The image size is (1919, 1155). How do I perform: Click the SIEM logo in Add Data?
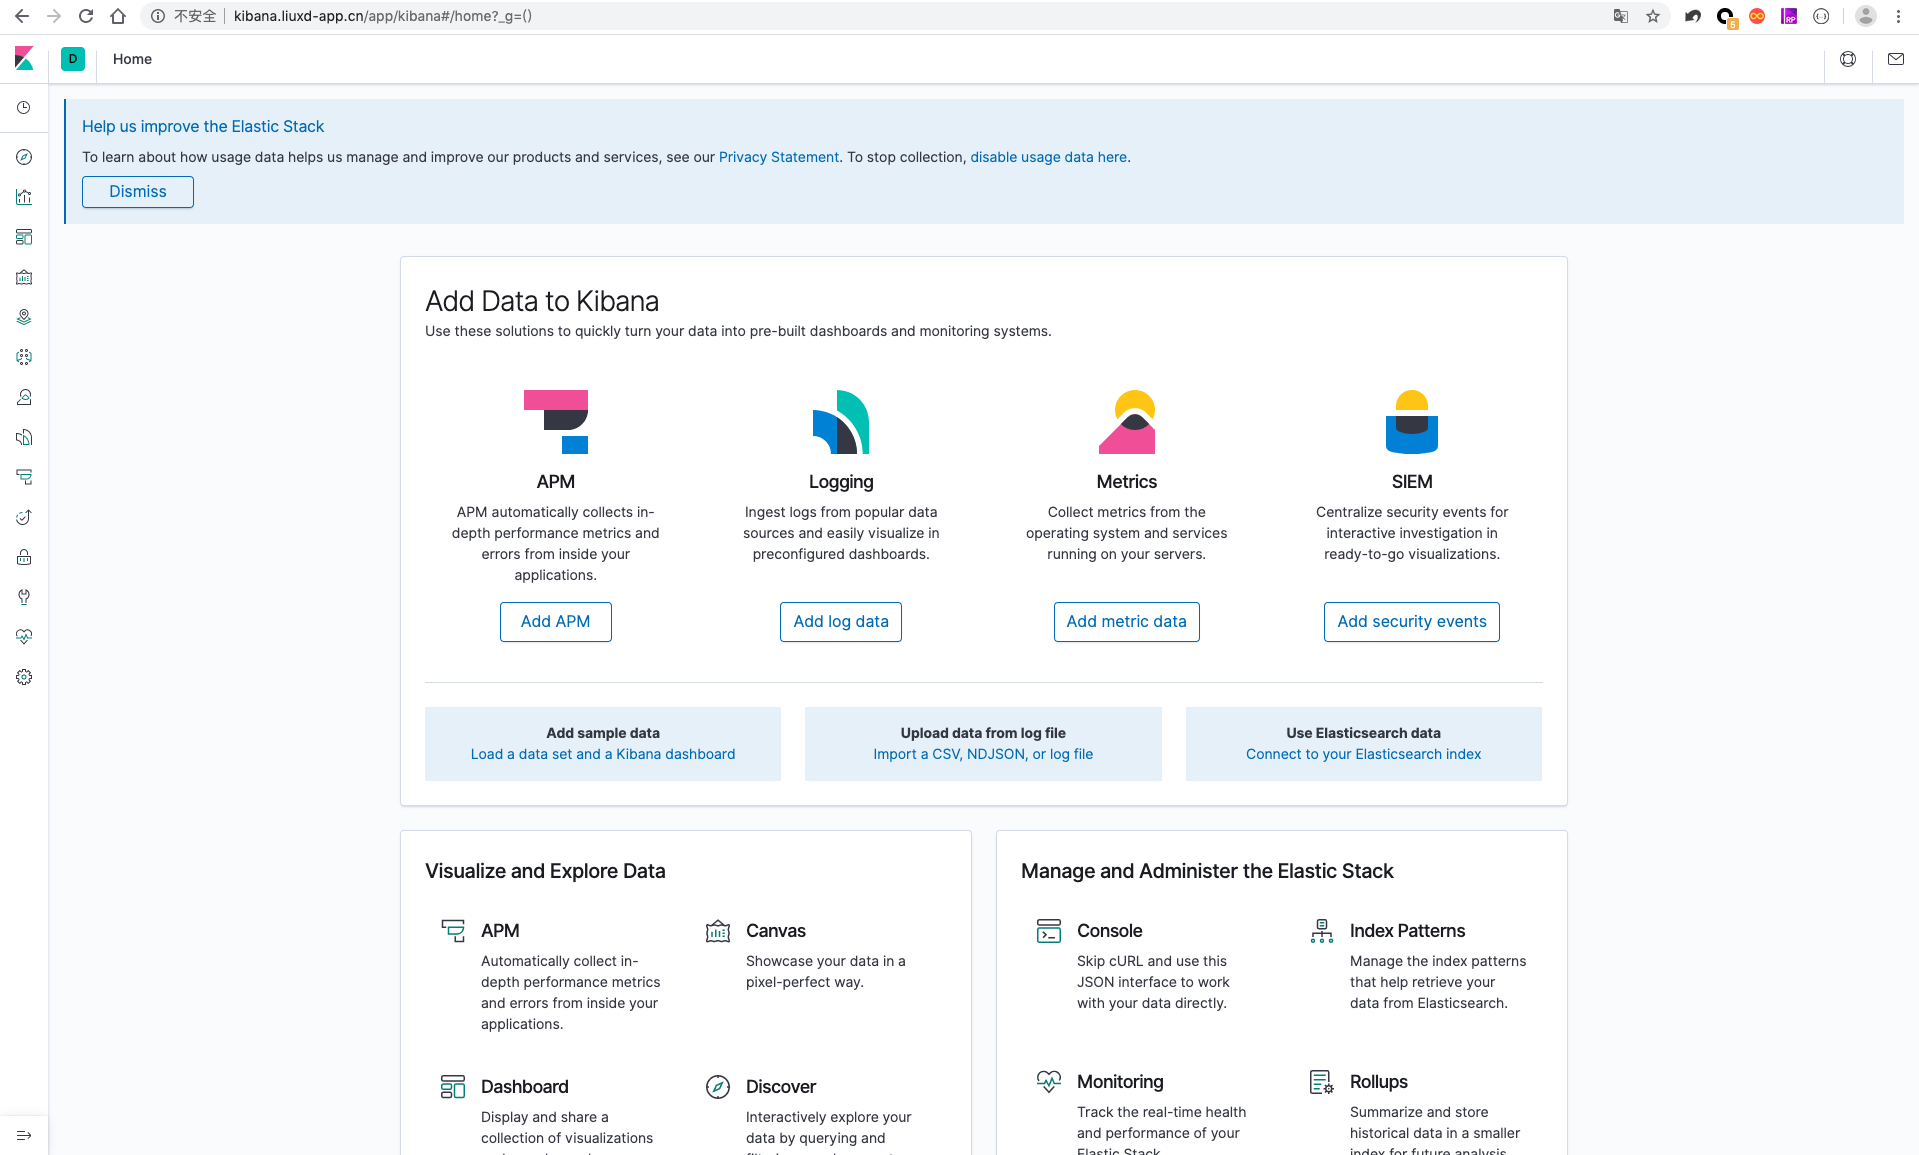pyautogui.click(x=1412, y=422)
